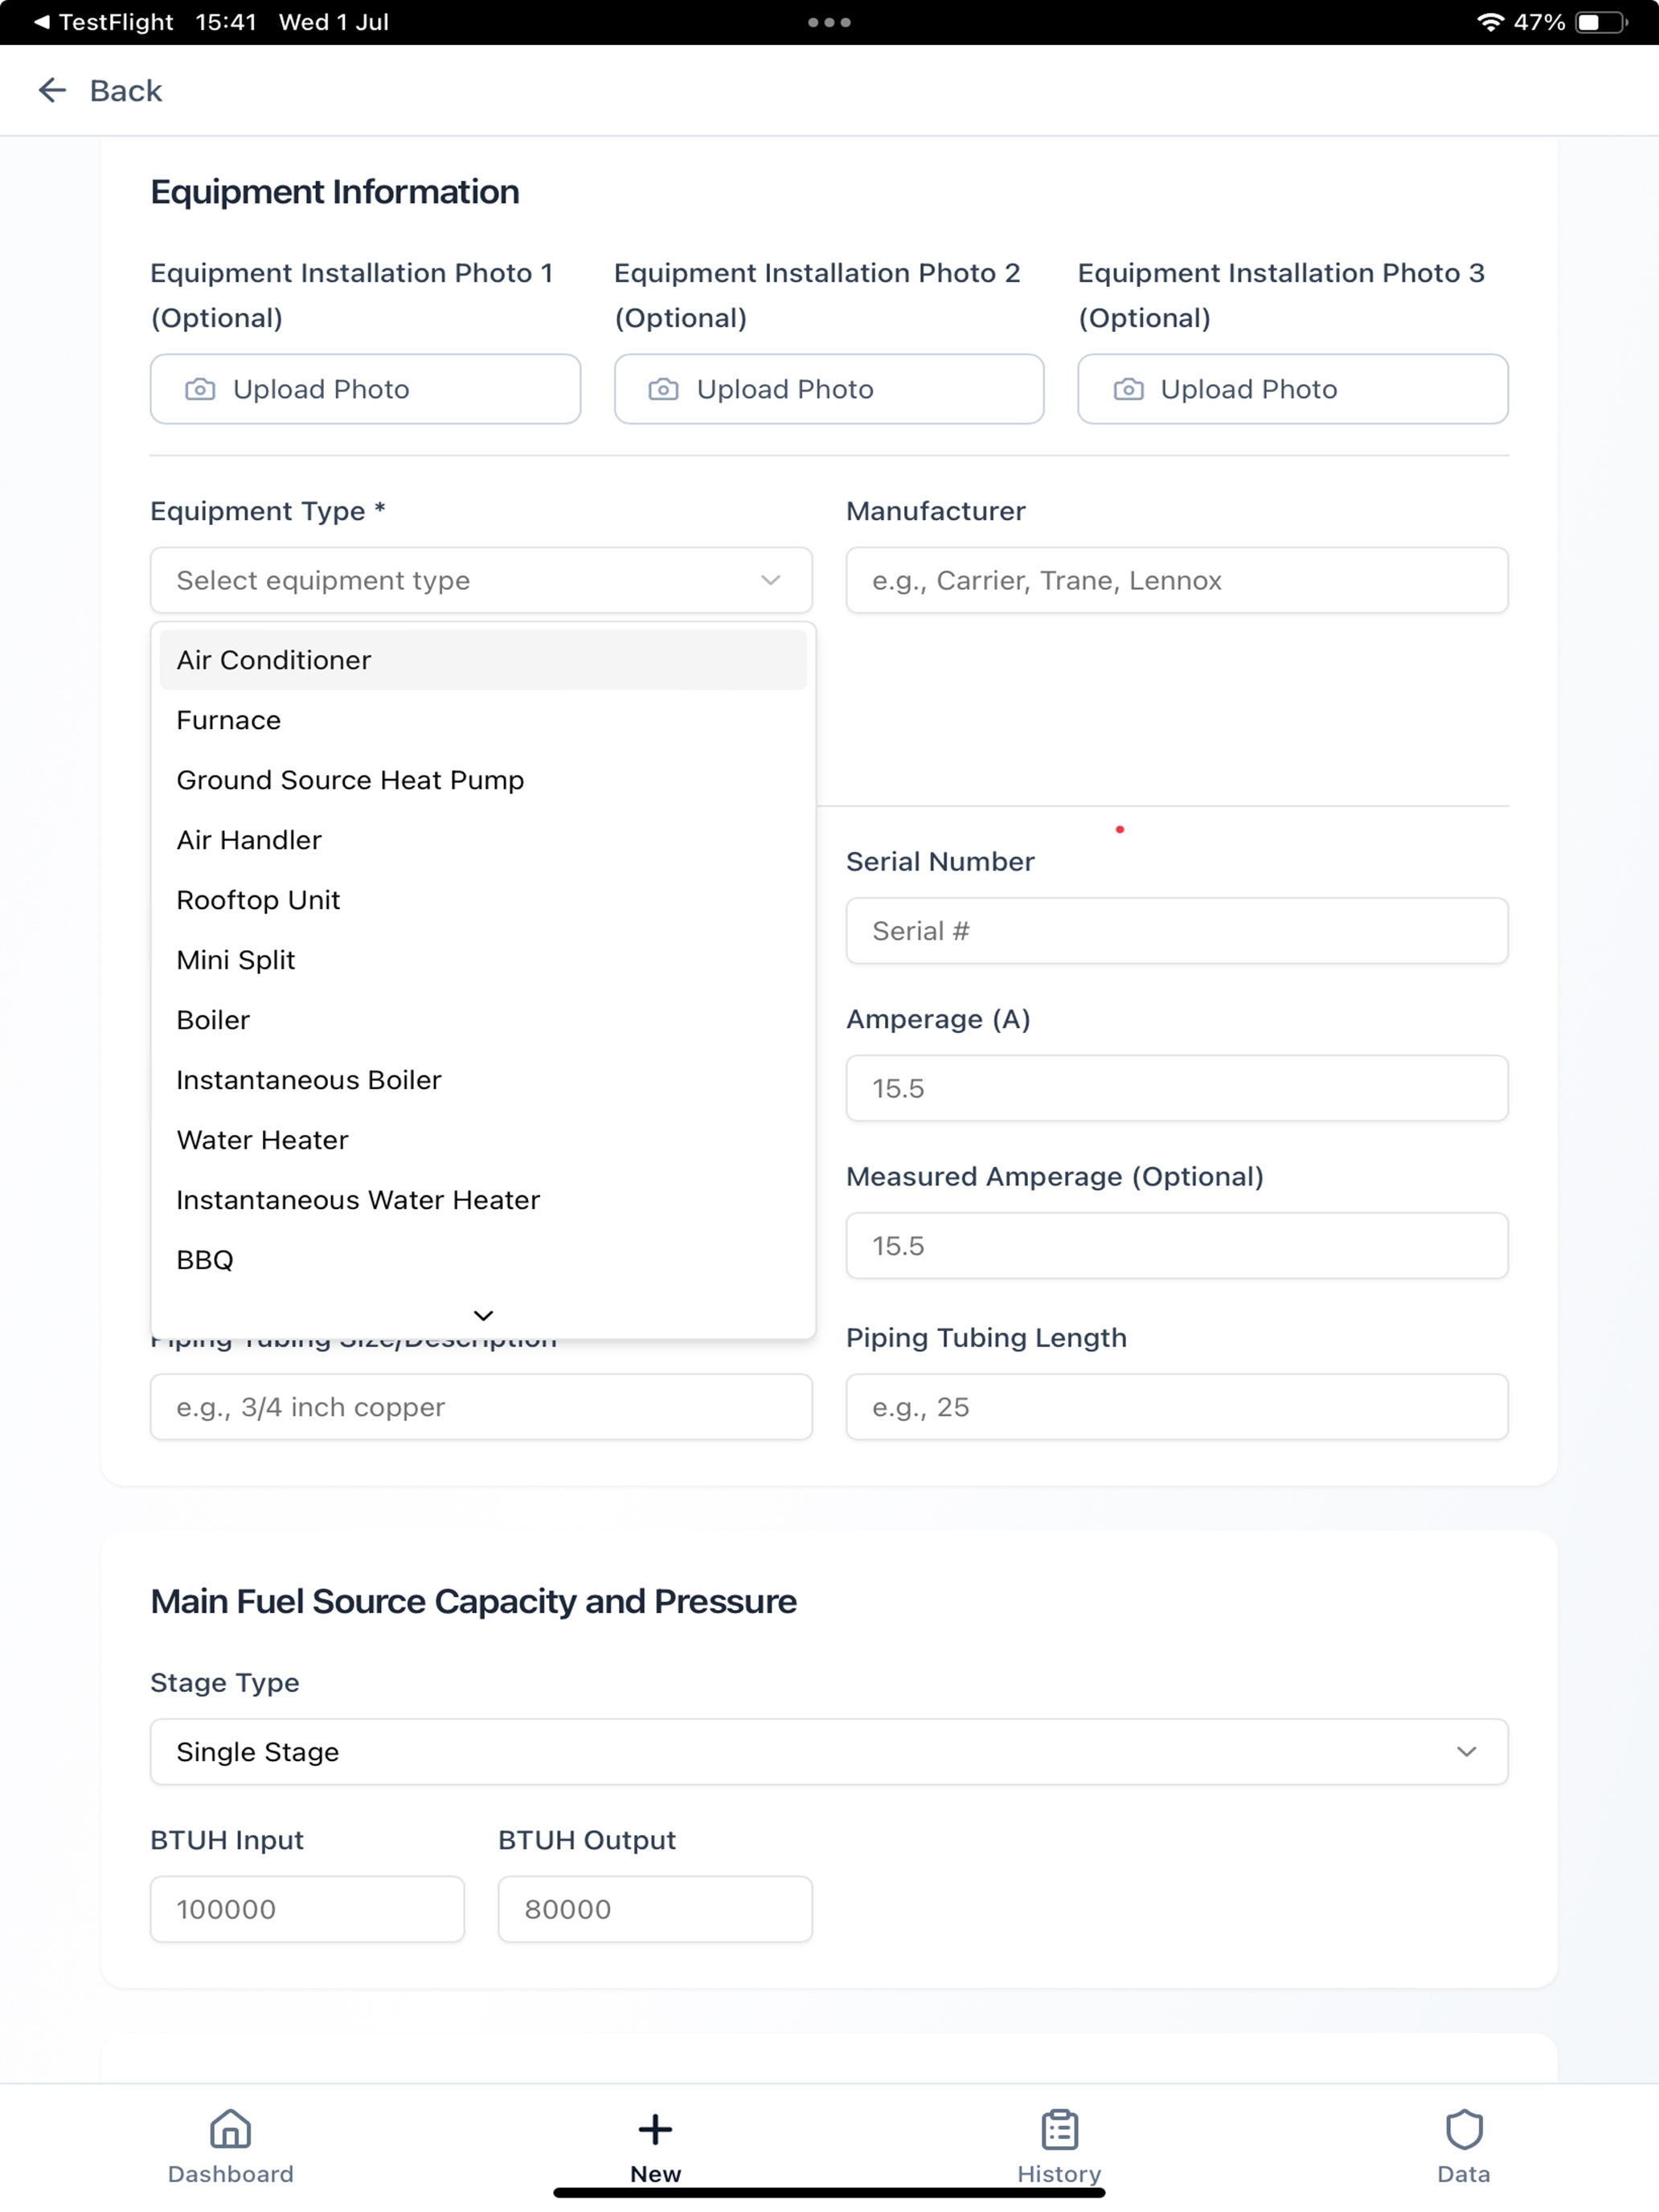Select Furnace option
1659x2212 pixels.
click(483, 720)
